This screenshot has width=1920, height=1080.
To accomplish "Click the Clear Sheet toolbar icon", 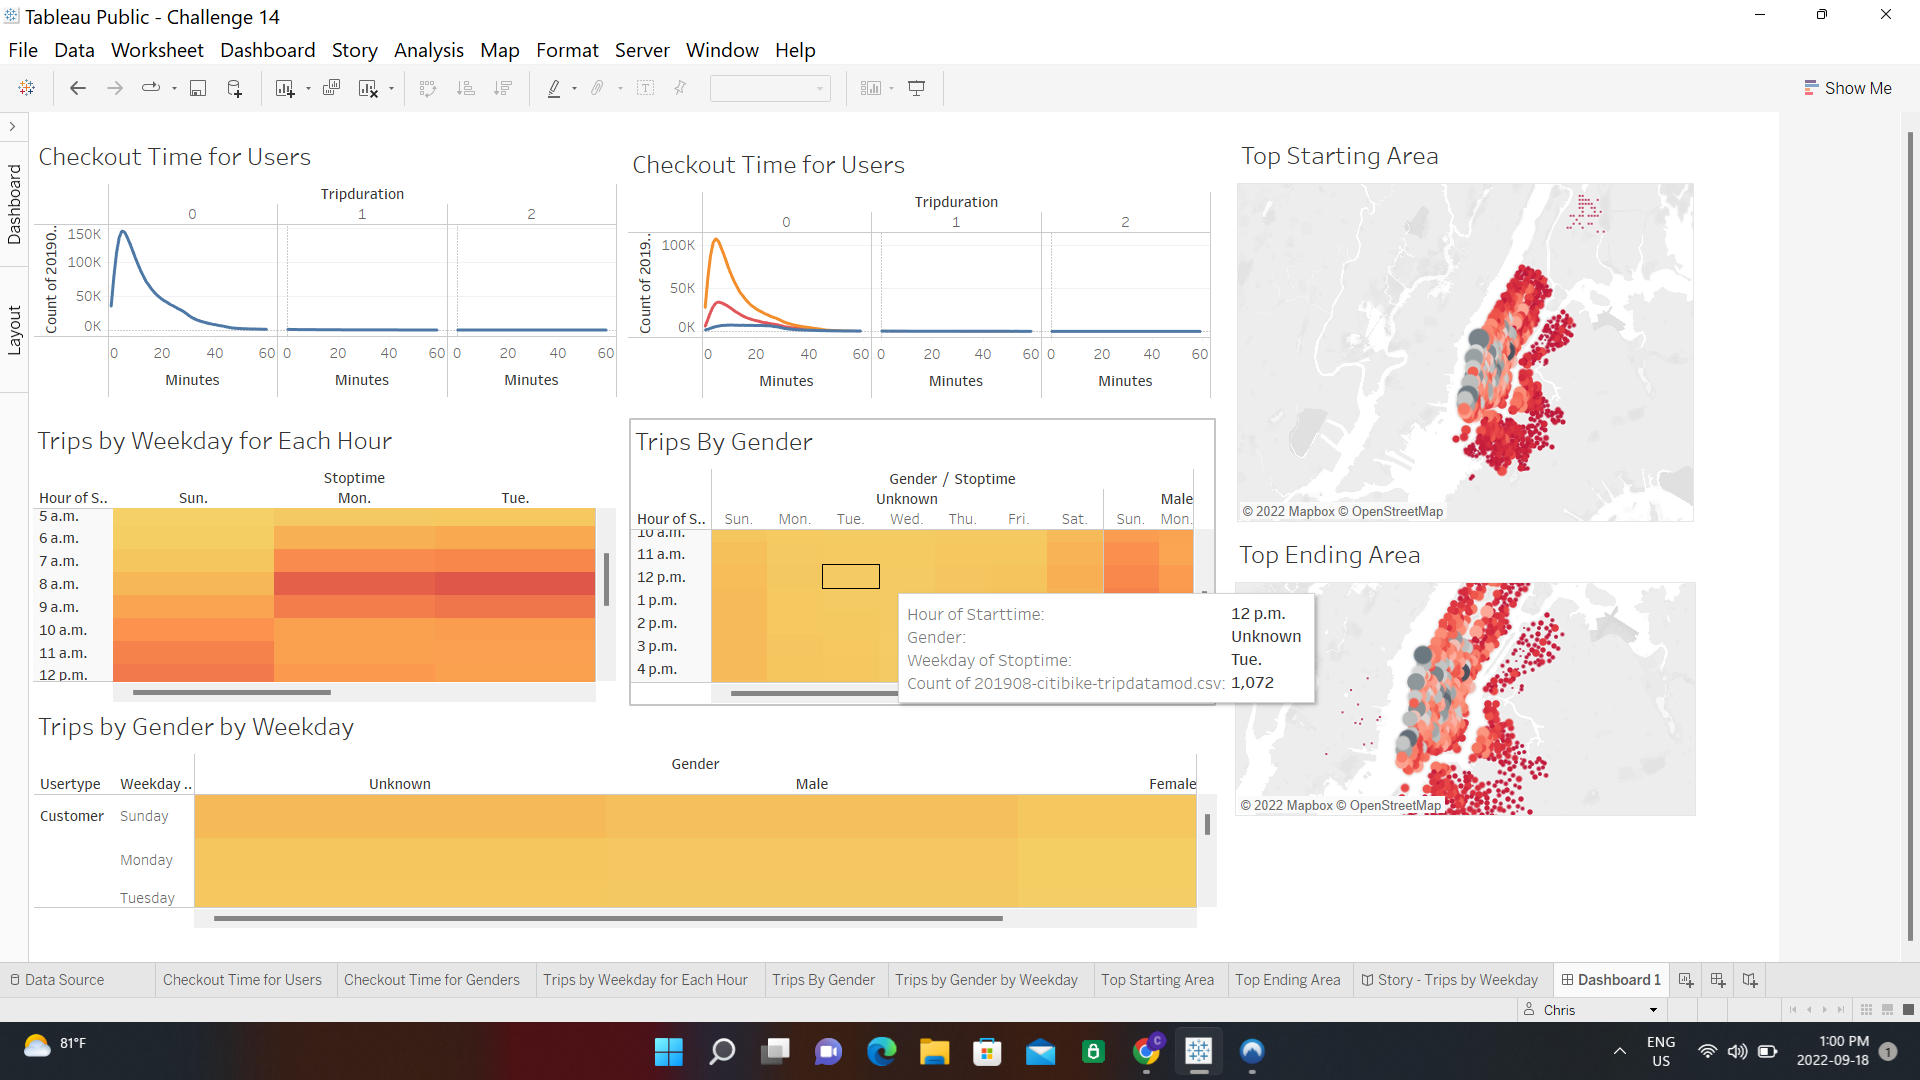I will [x=368, y=88].
